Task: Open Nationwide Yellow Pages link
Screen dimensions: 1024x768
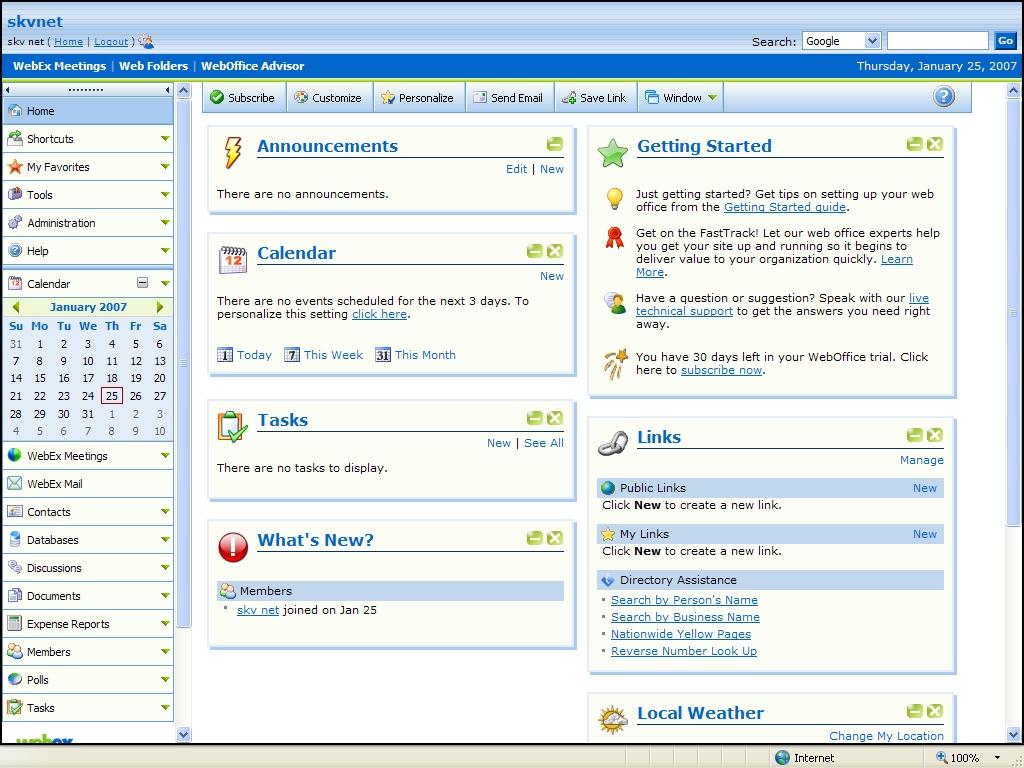Action: pos(680,633)
